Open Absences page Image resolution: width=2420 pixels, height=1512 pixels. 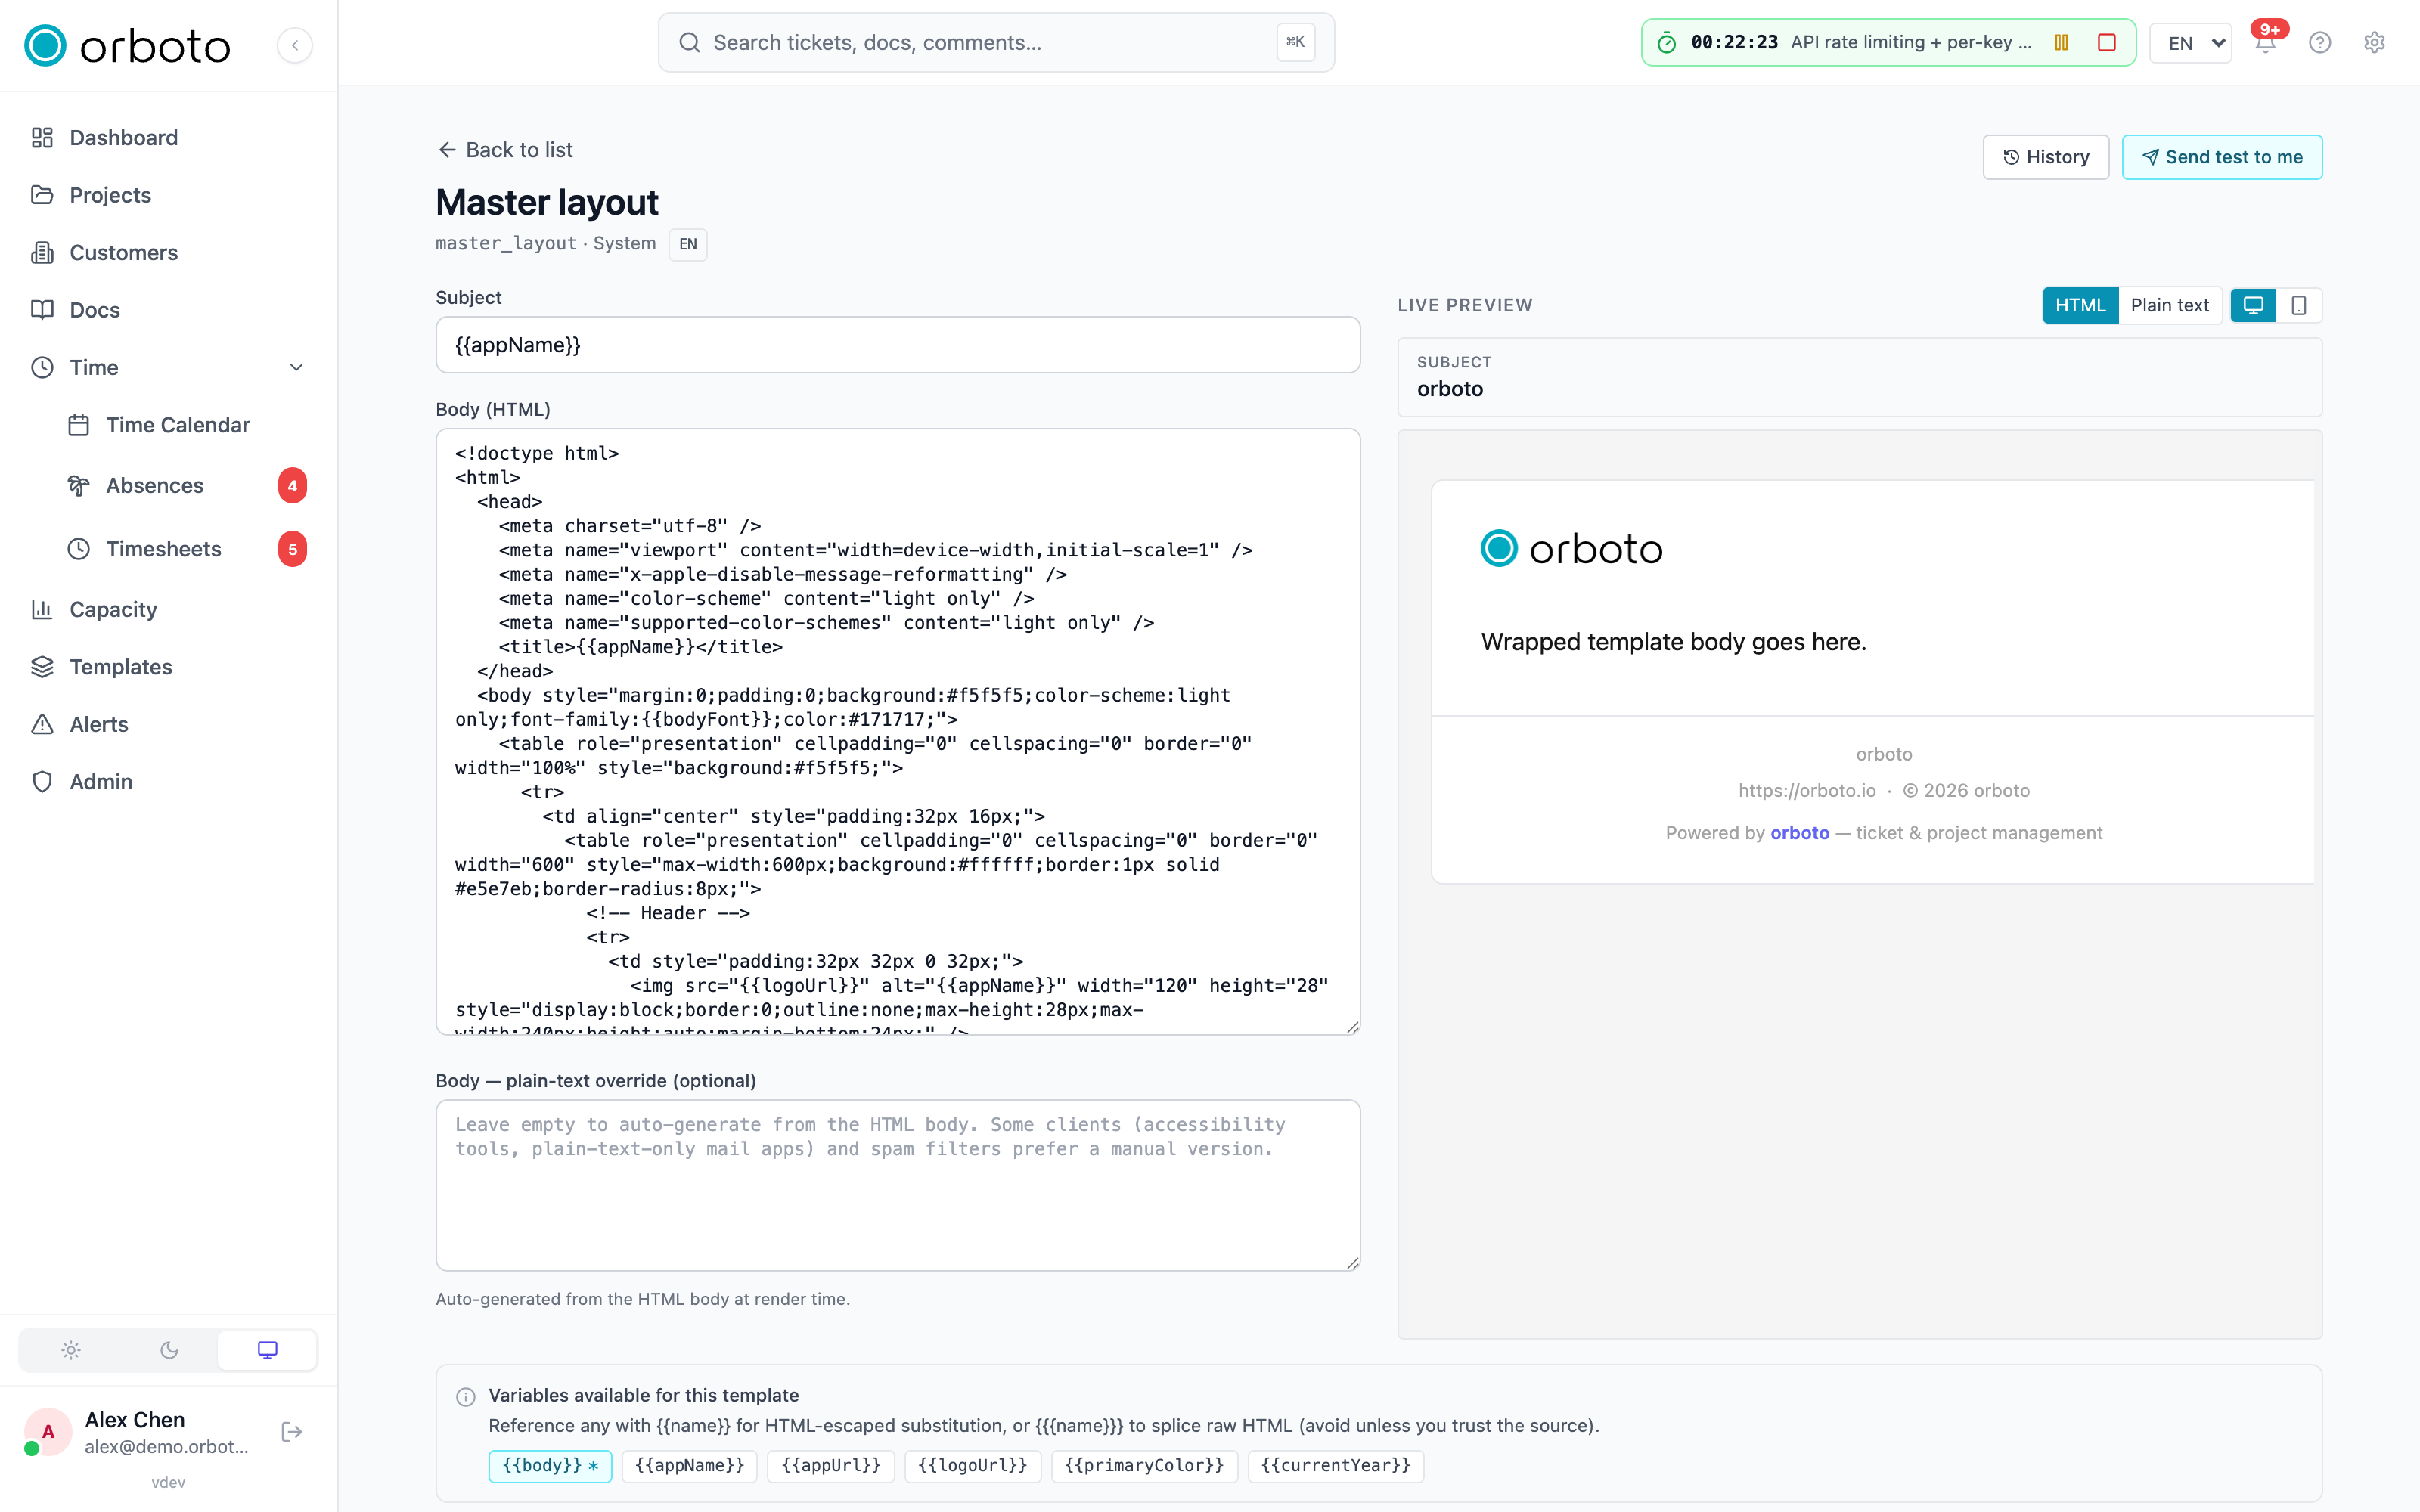click(x=154, y=485)
